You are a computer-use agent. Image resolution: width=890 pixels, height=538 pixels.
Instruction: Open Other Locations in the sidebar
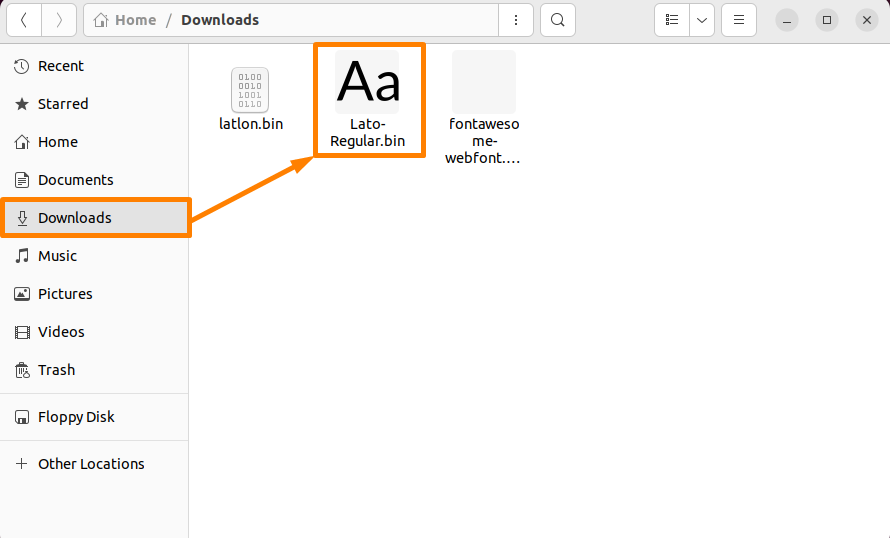tap(94, 464)
